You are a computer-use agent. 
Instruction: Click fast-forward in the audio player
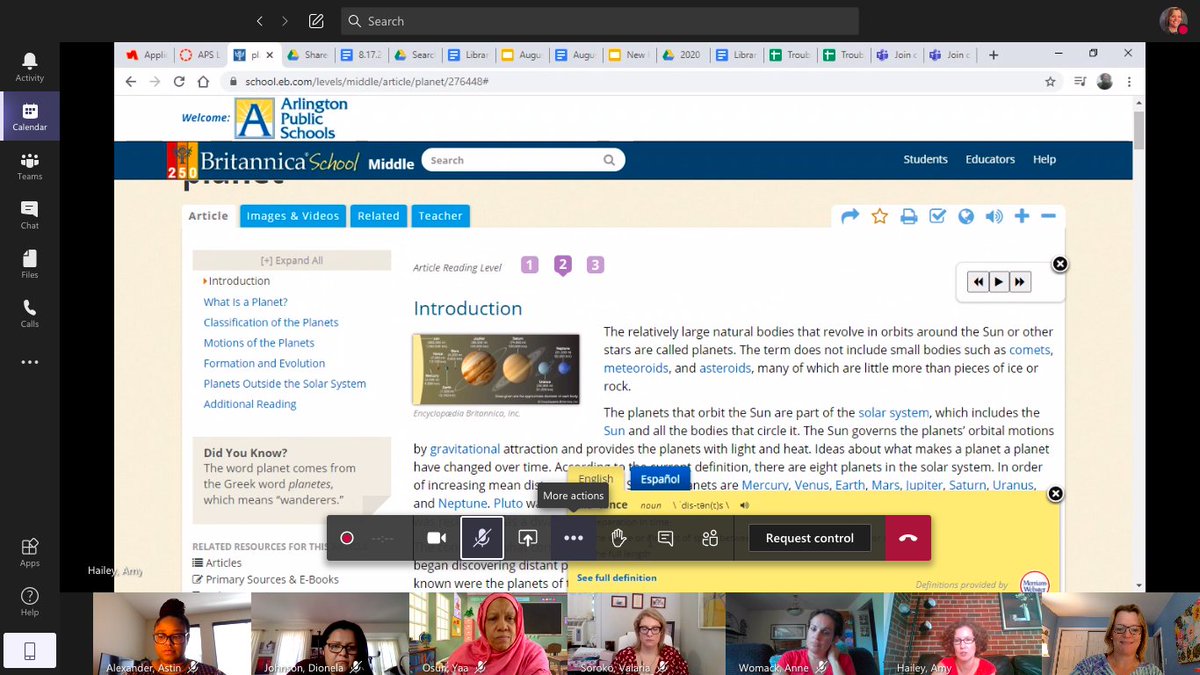coord(1020,282)
